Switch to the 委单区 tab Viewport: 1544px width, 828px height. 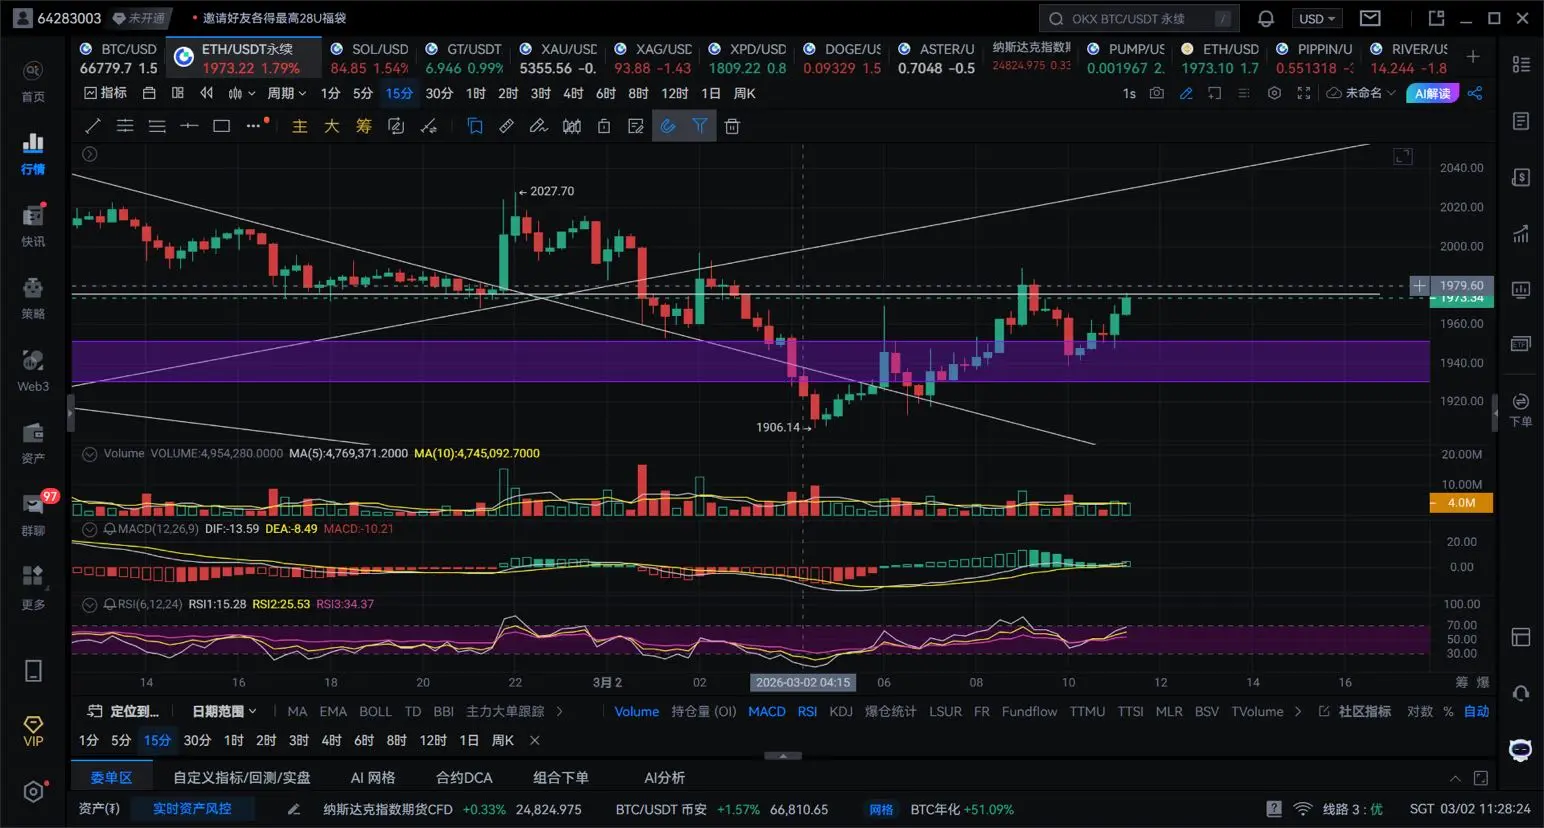(x=111, y=777)
